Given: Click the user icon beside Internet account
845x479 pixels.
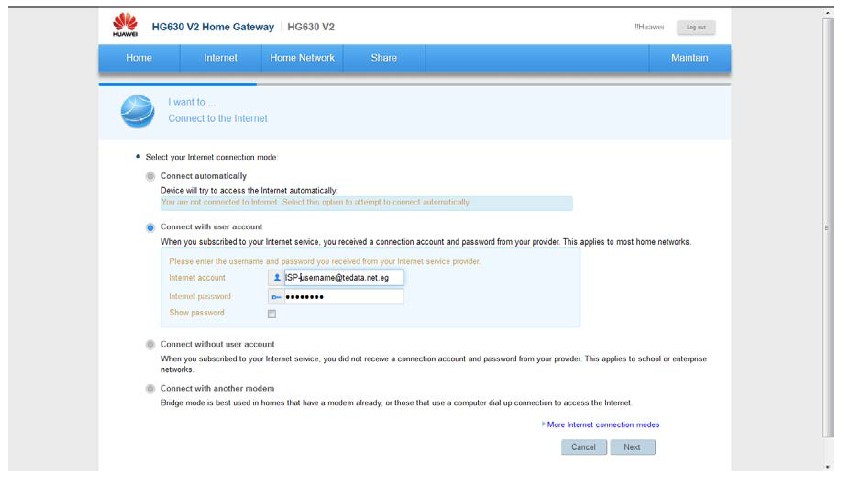Looking at the screenshot, I should (x=276, y=277).
